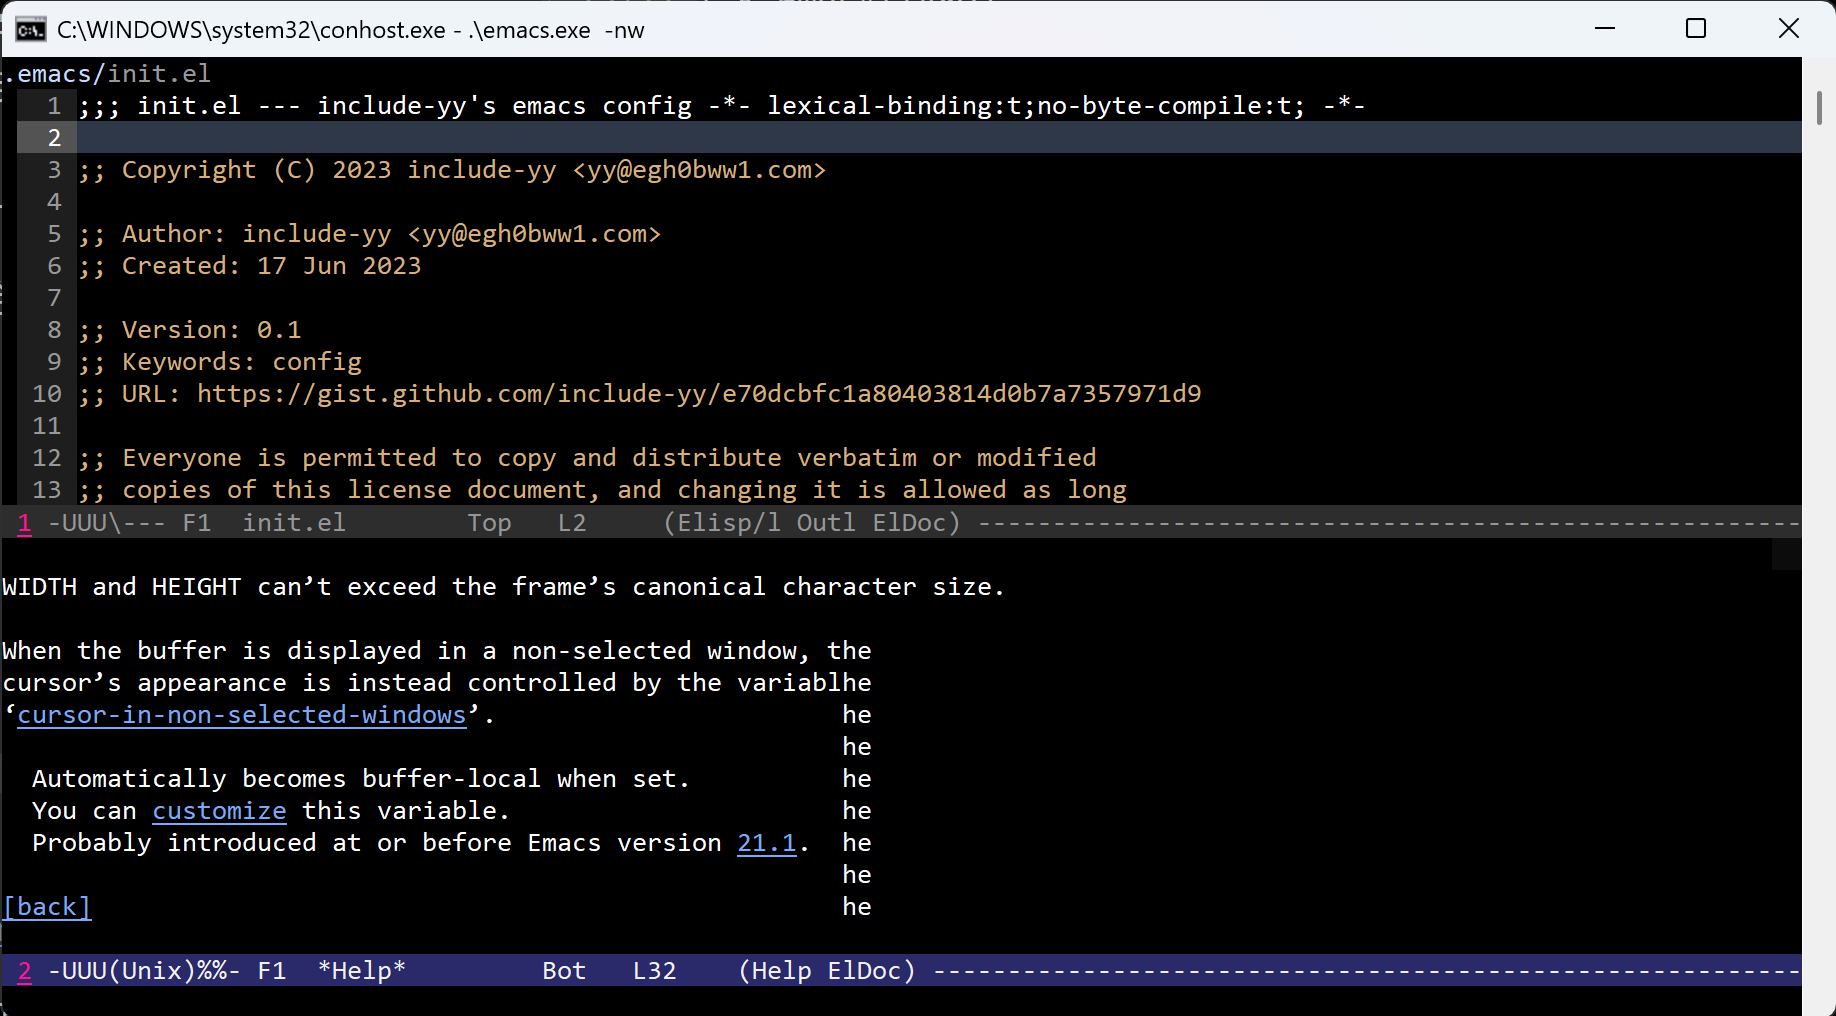The image size is (1836, 1016).
Task: Click the .emacs/init.el header path
Action: tap(108, 74)
